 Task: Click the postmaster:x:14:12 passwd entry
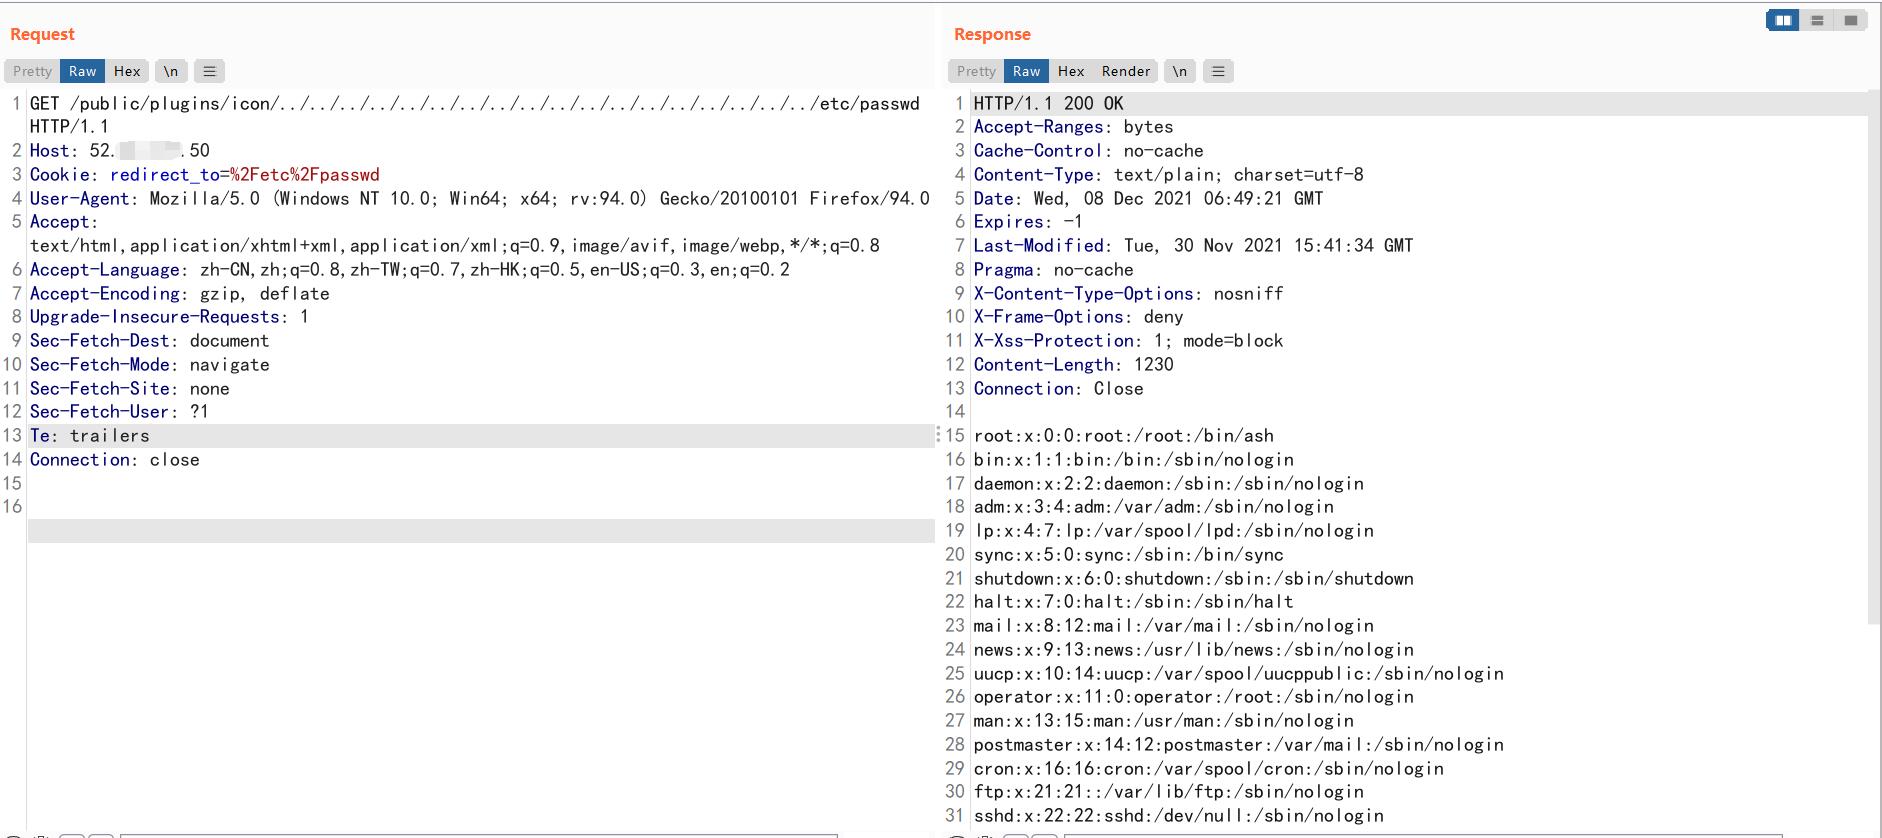[x=1239, y=745]
